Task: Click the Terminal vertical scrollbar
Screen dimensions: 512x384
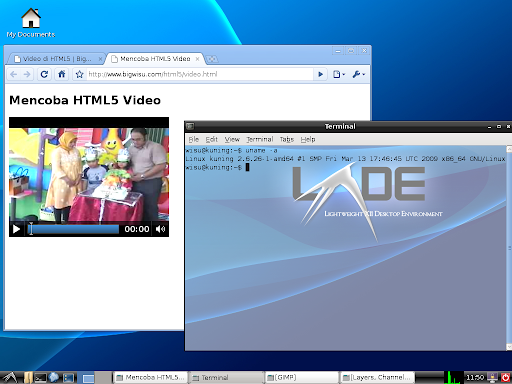Action: pyautogui.click(x=509, y=248)
